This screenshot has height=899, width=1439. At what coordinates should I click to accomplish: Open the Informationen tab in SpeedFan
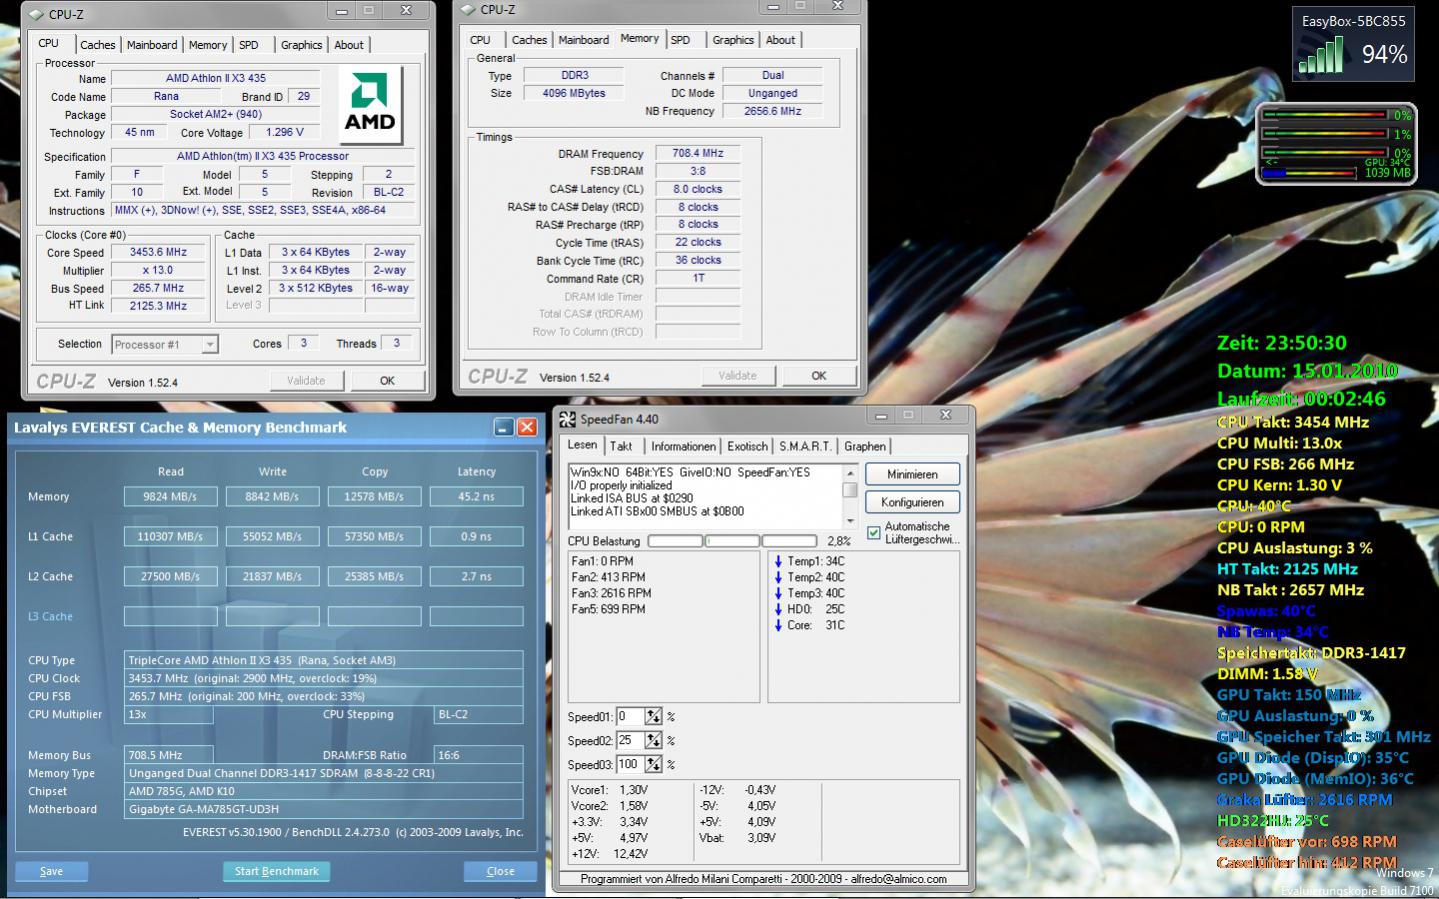pos(683,446)
